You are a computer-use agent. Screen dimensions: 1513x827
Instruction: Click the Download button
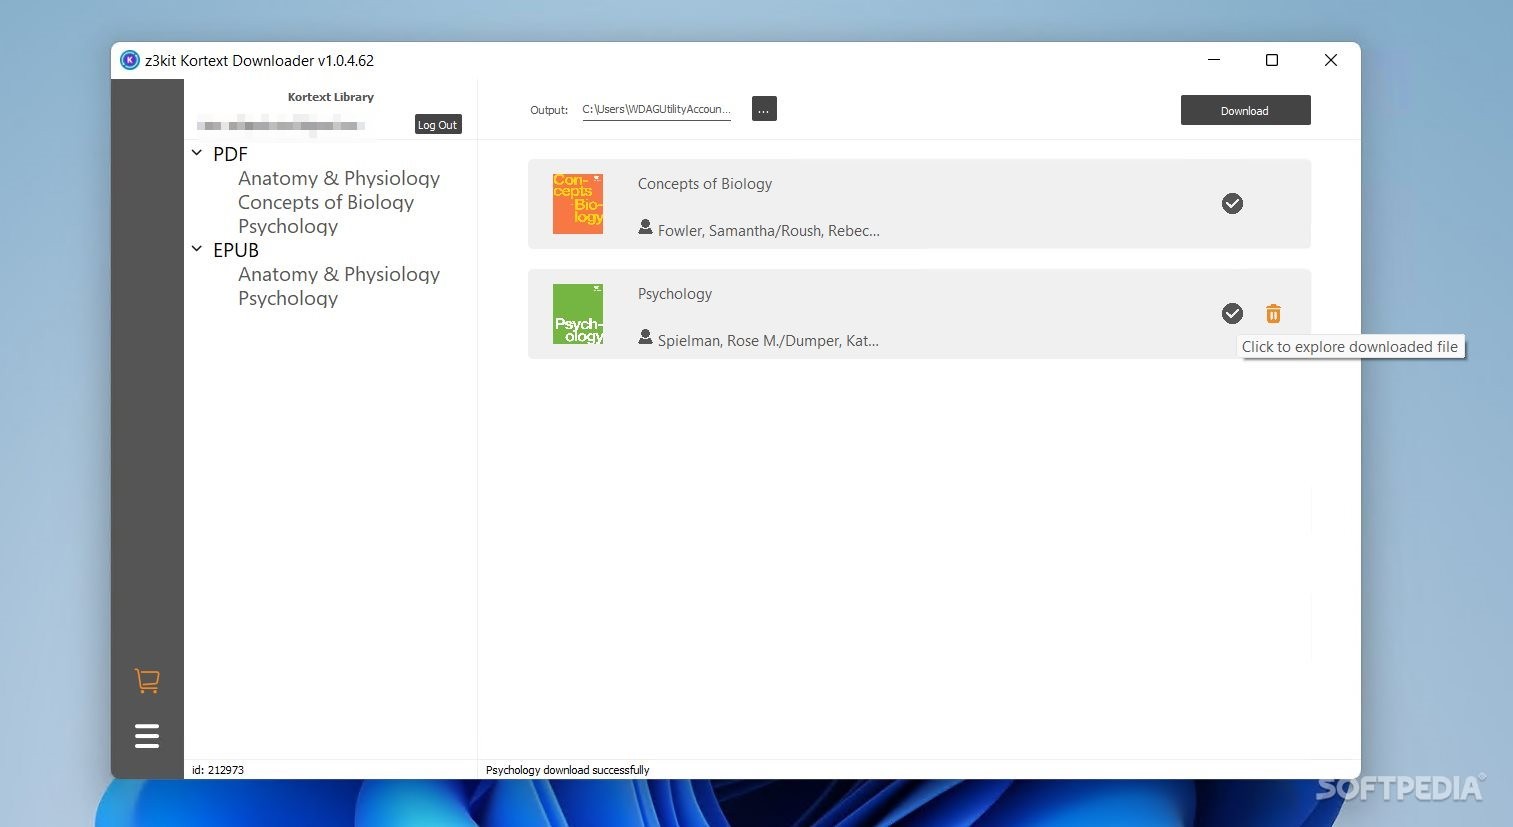(1245, 110)
